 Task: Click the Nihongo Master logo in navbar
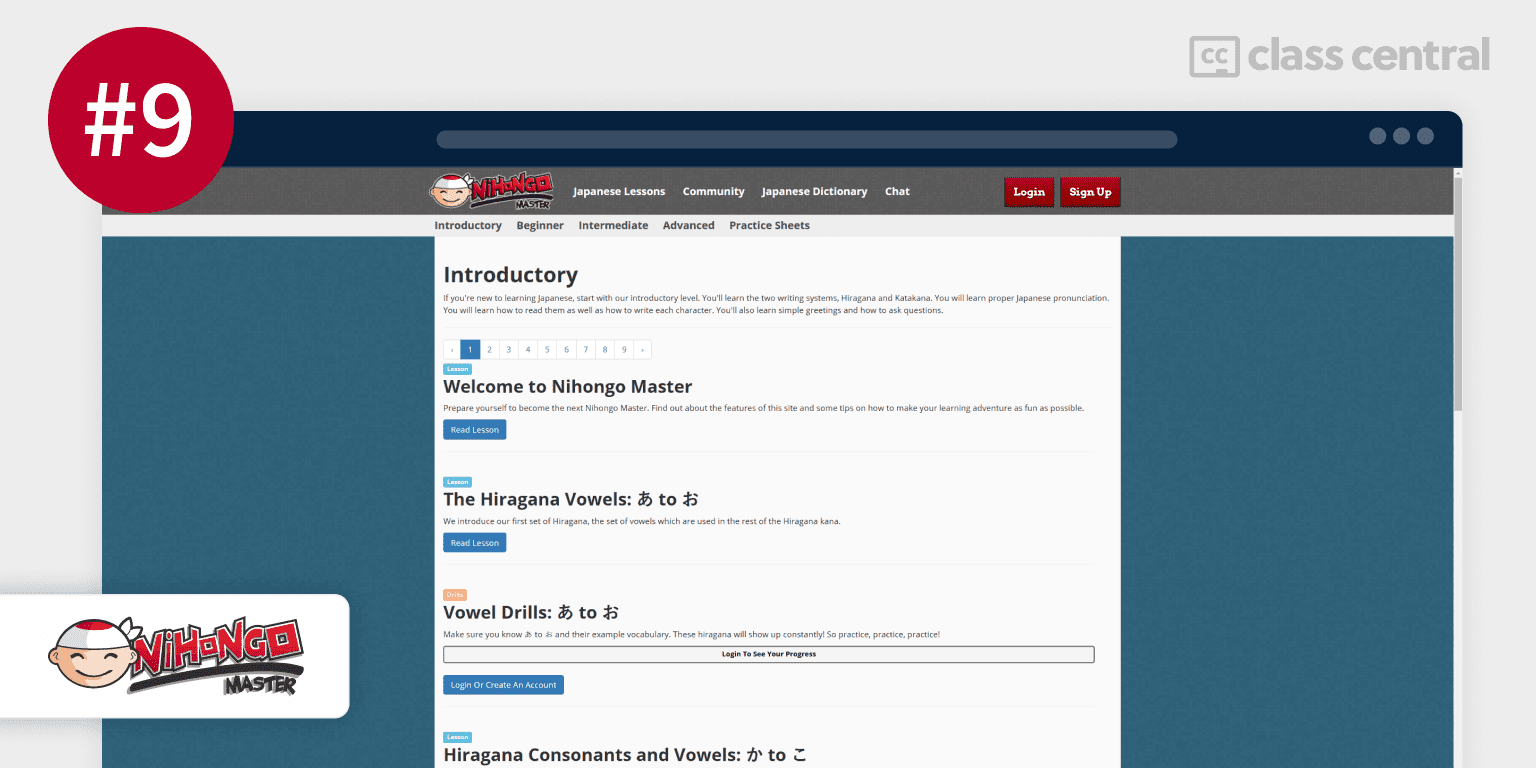pyautogui.click(x=492, y=191)
